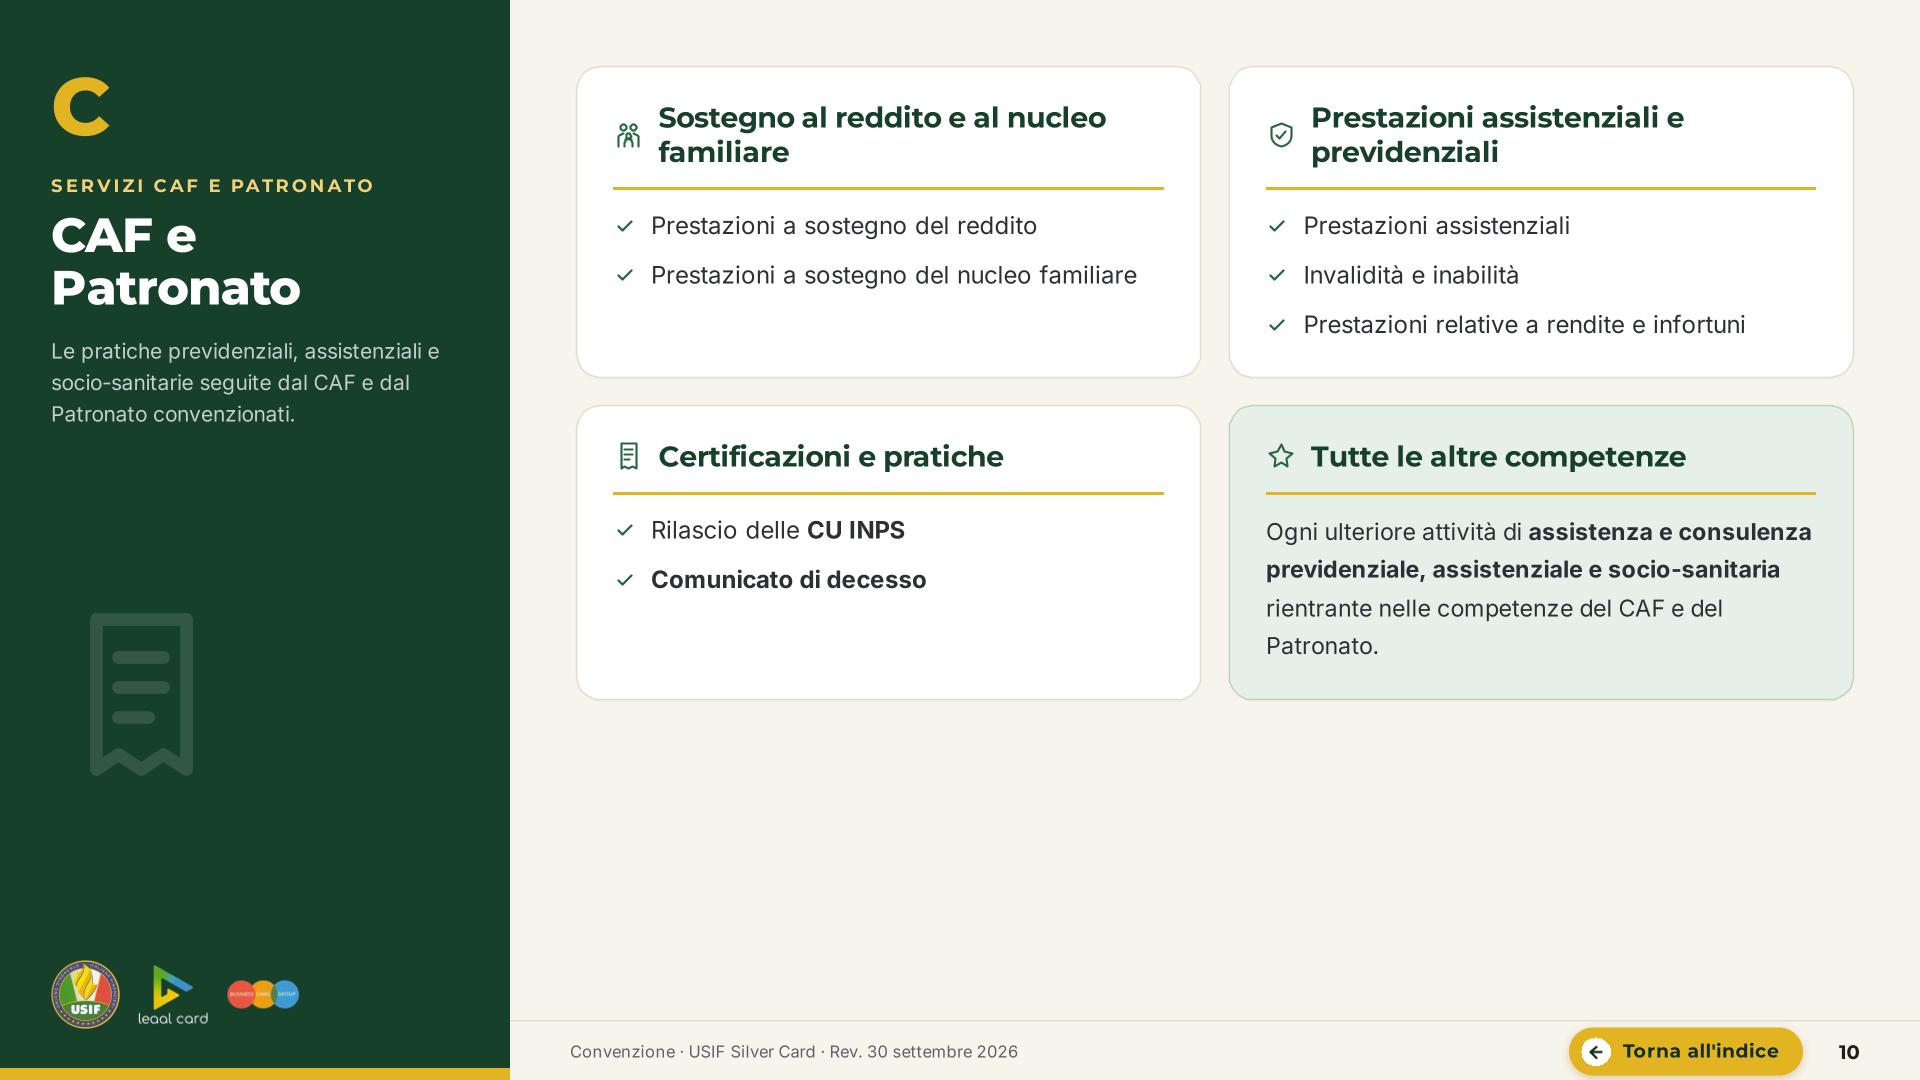
Task: Click the page number 10
Action: tap(1849, 1052)
